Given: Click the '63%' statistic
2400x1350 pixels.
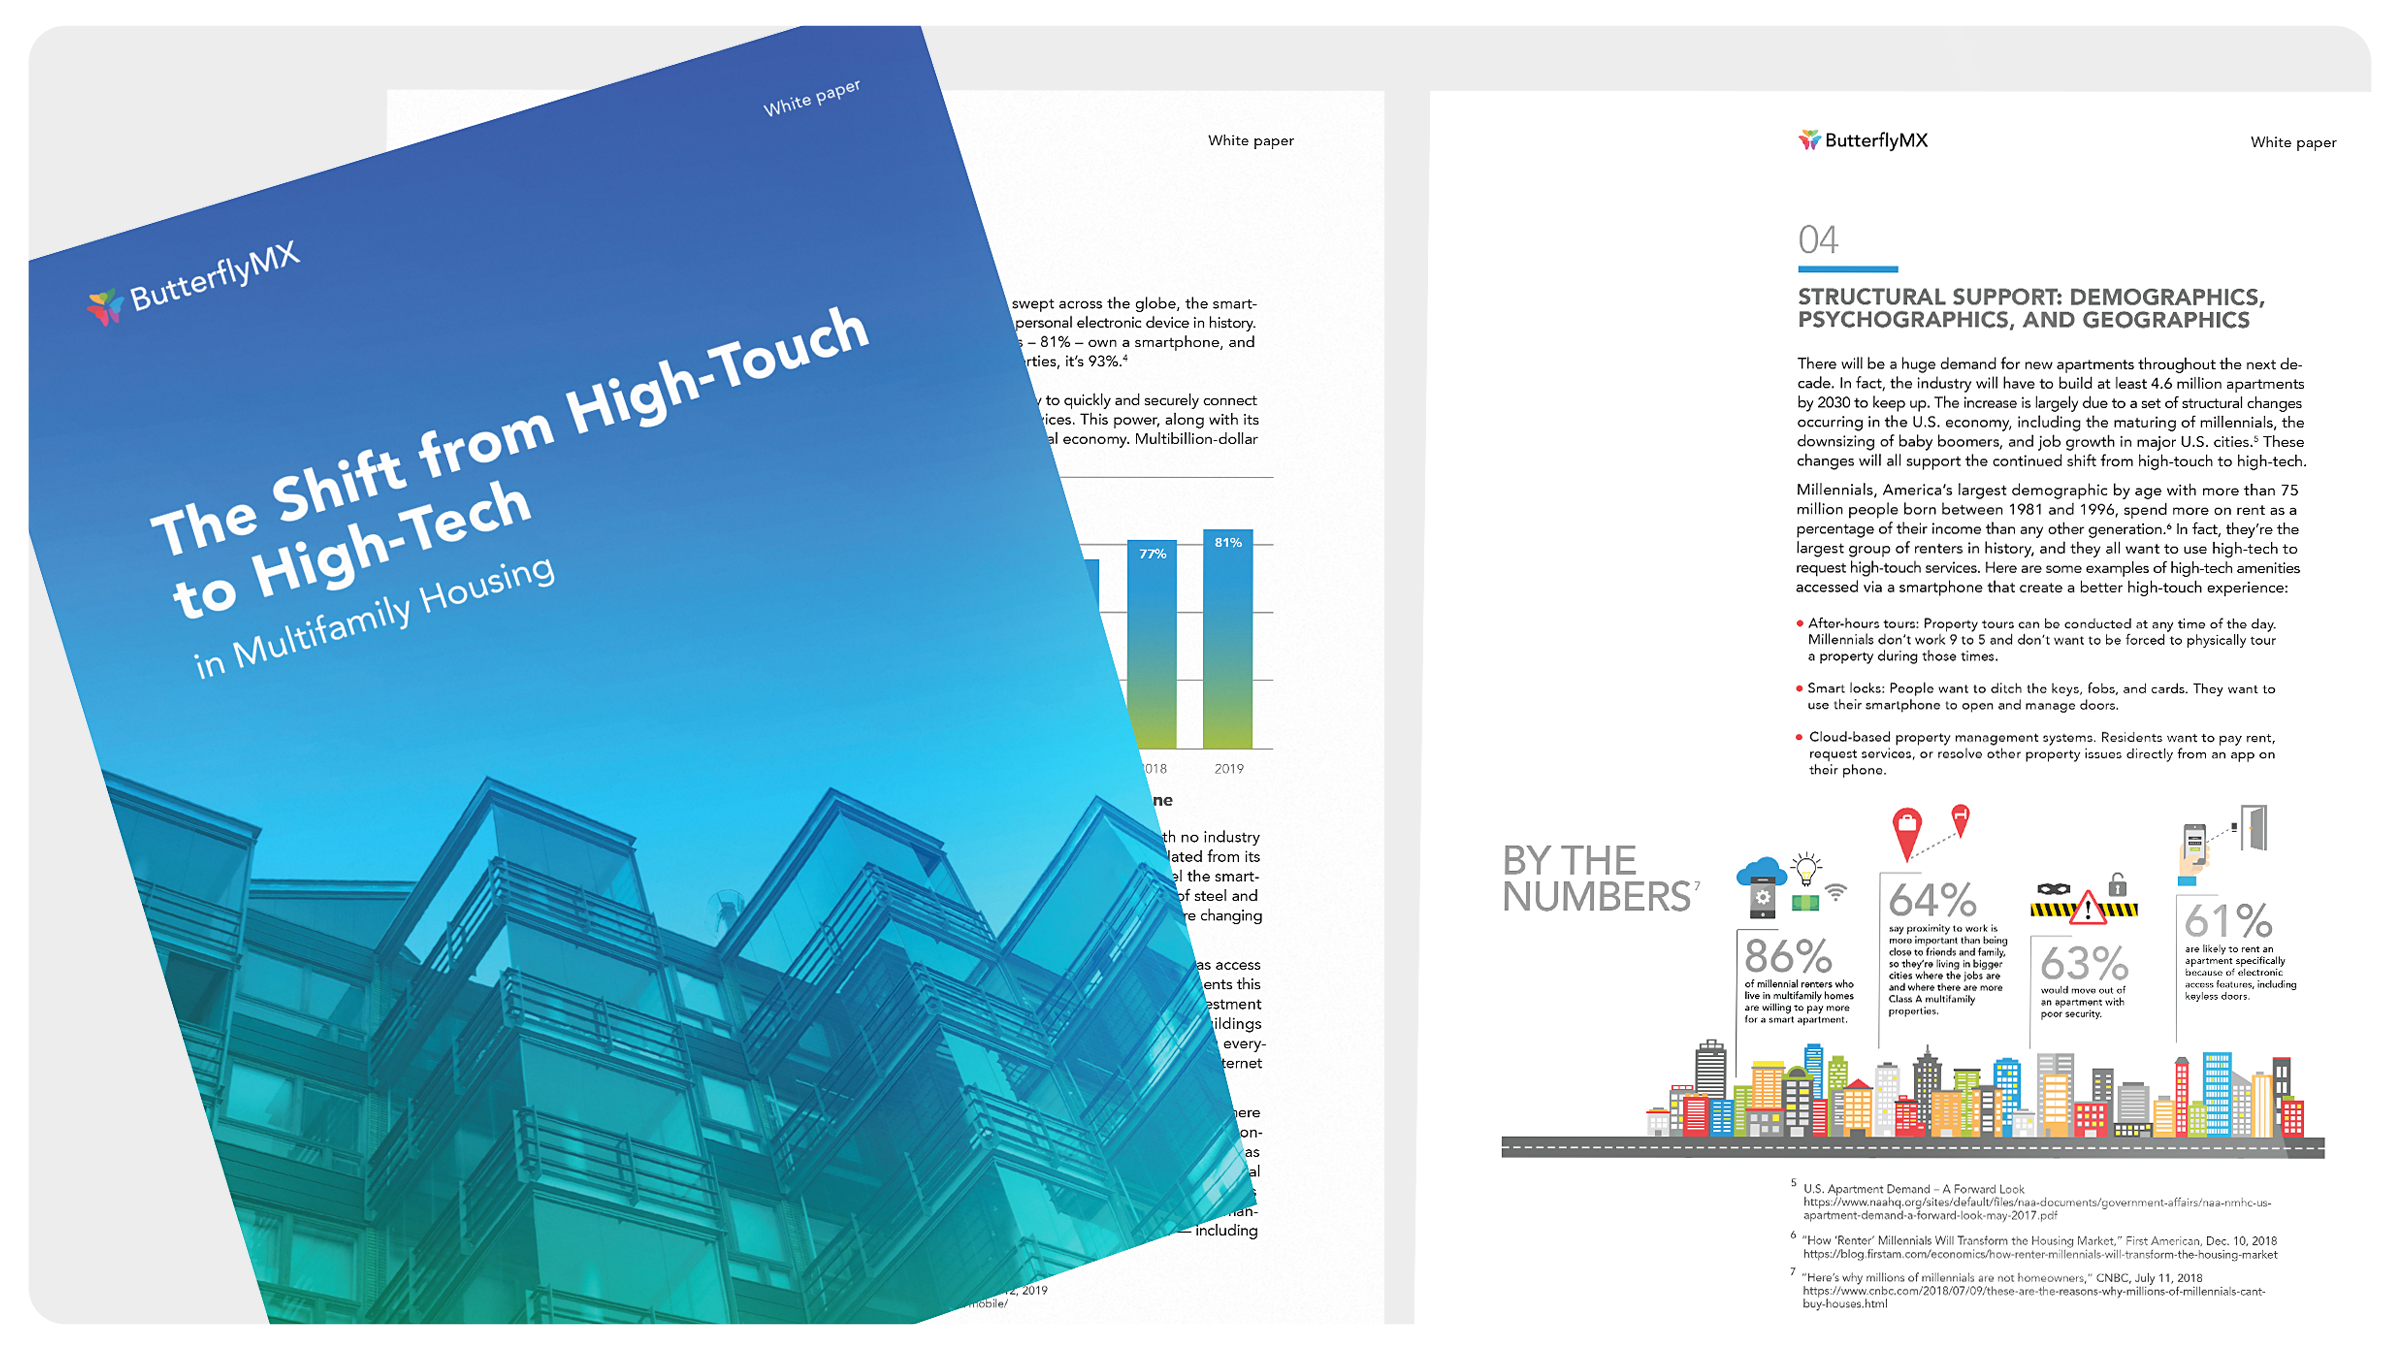Looking at the screenshot, I should [2084, 964].
